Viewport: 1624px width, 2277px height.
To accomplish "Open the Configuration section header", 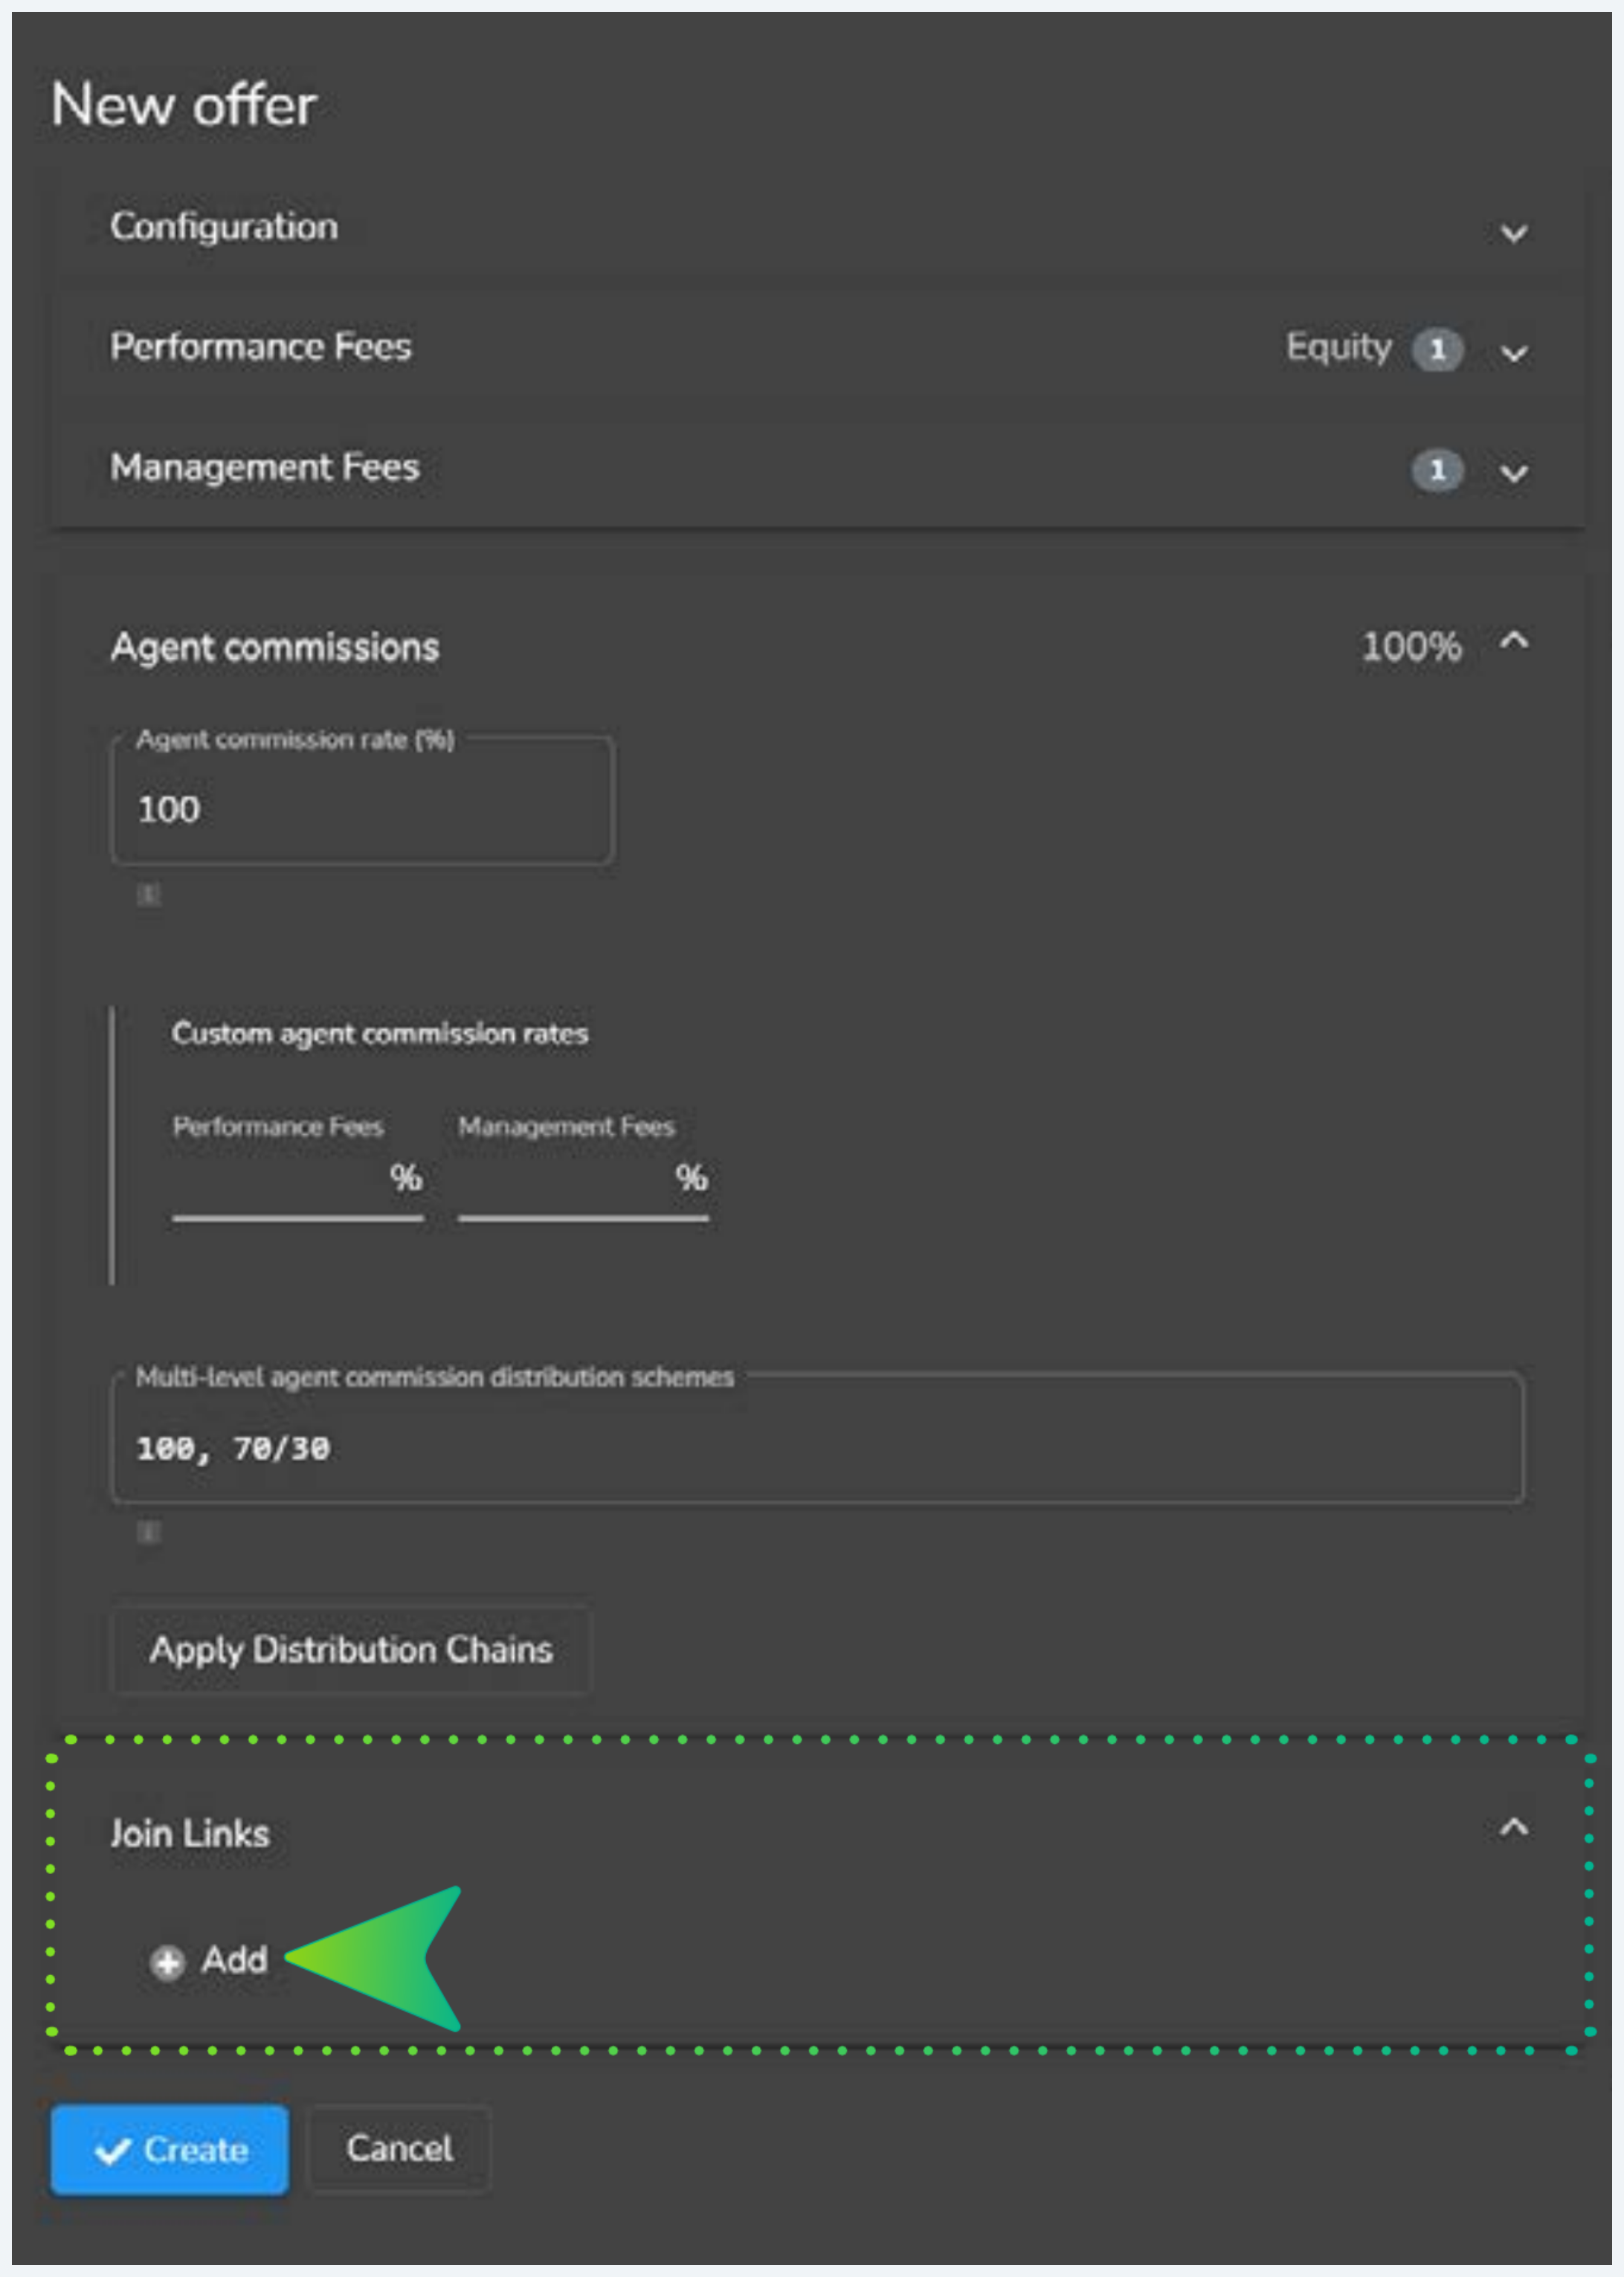I will [x=818, y=228].
